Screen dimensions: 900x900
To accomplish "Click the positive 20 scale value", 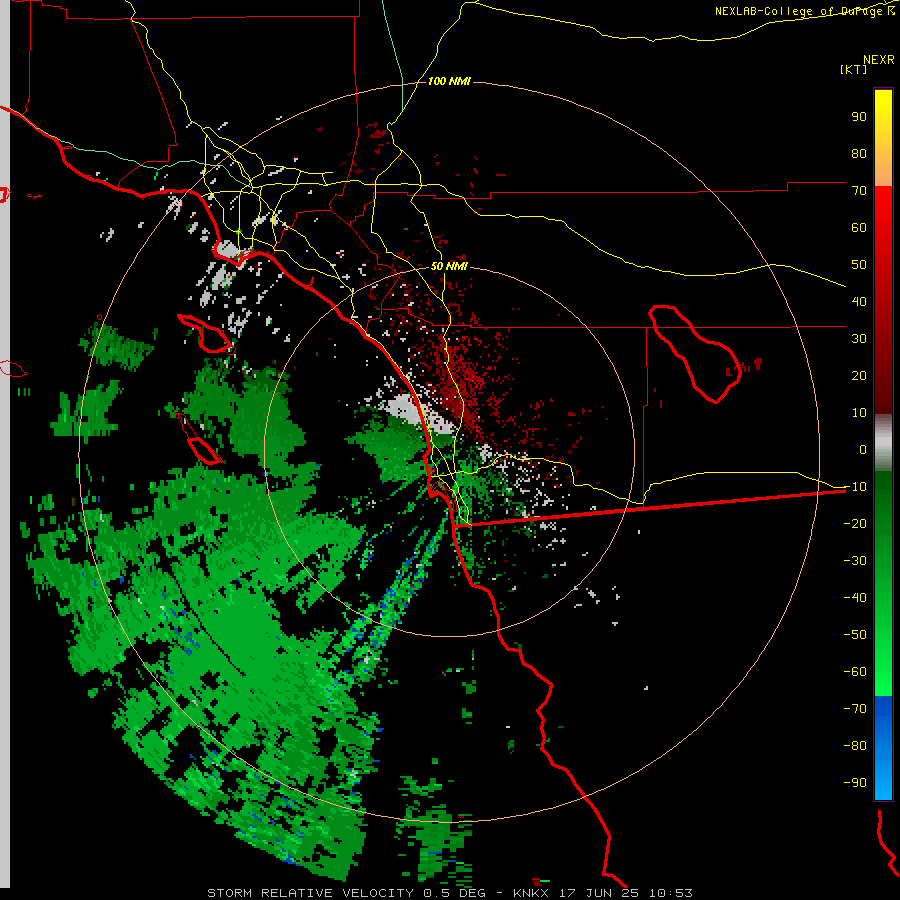I will (859, 375).
